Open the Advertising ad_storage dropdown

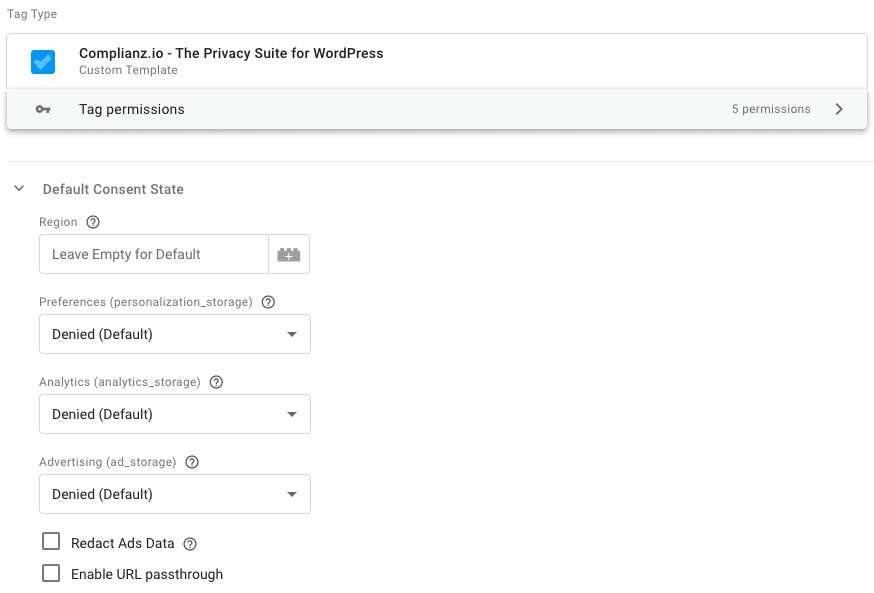click(x=174, y=494)
